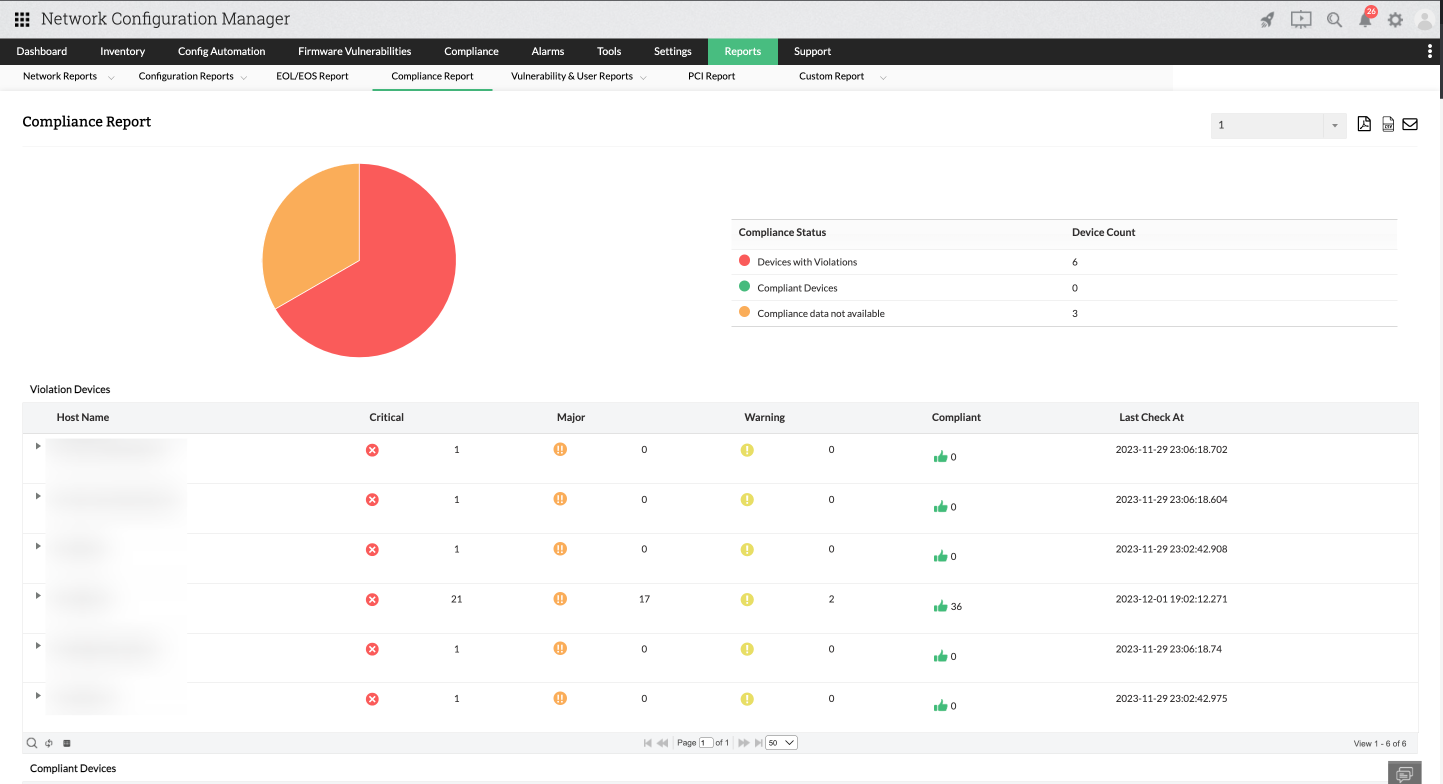This screenshot has height=784, width=1443.
Task: Open the PCI Report tab
Action: (x=711, y=76)
